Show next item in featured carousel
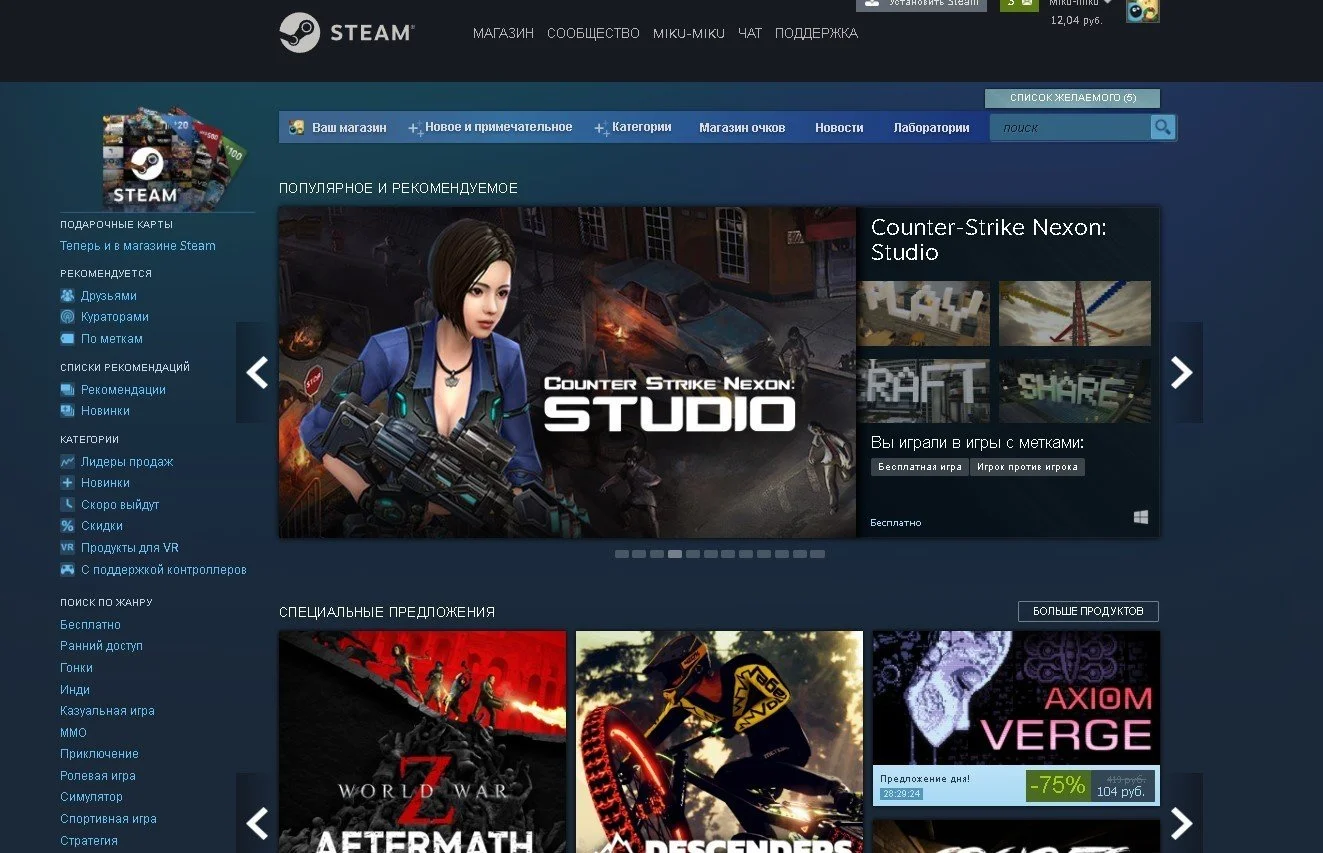 click(x=1182, y=372)
